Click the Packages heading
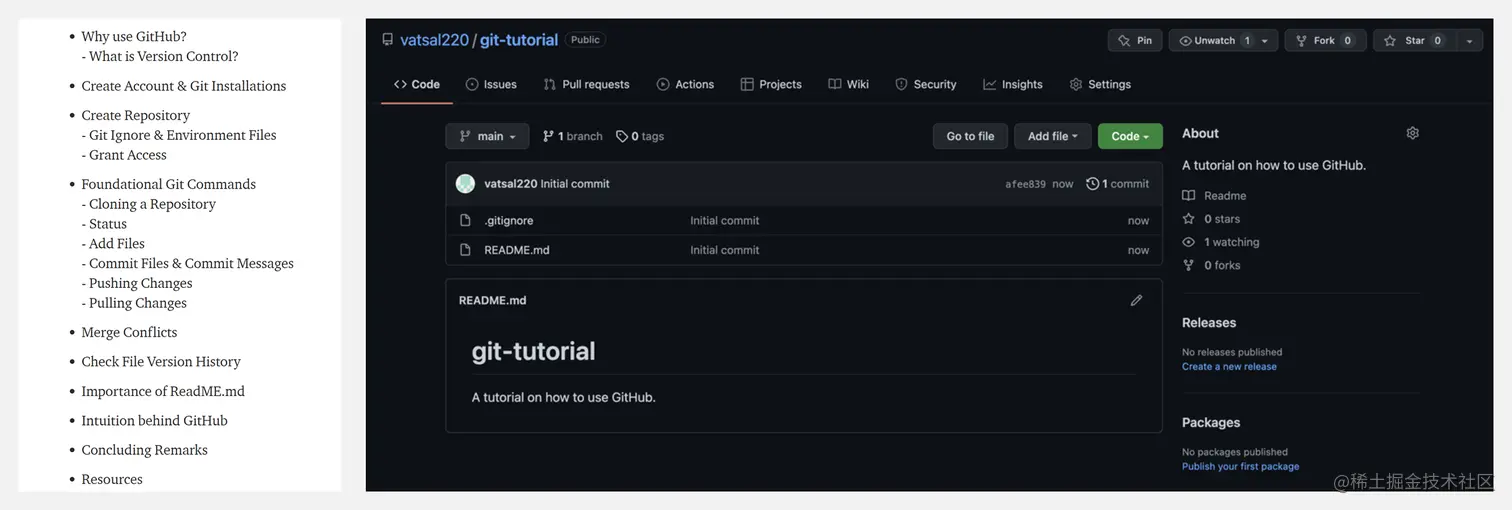 click(x=1211, y=423)
